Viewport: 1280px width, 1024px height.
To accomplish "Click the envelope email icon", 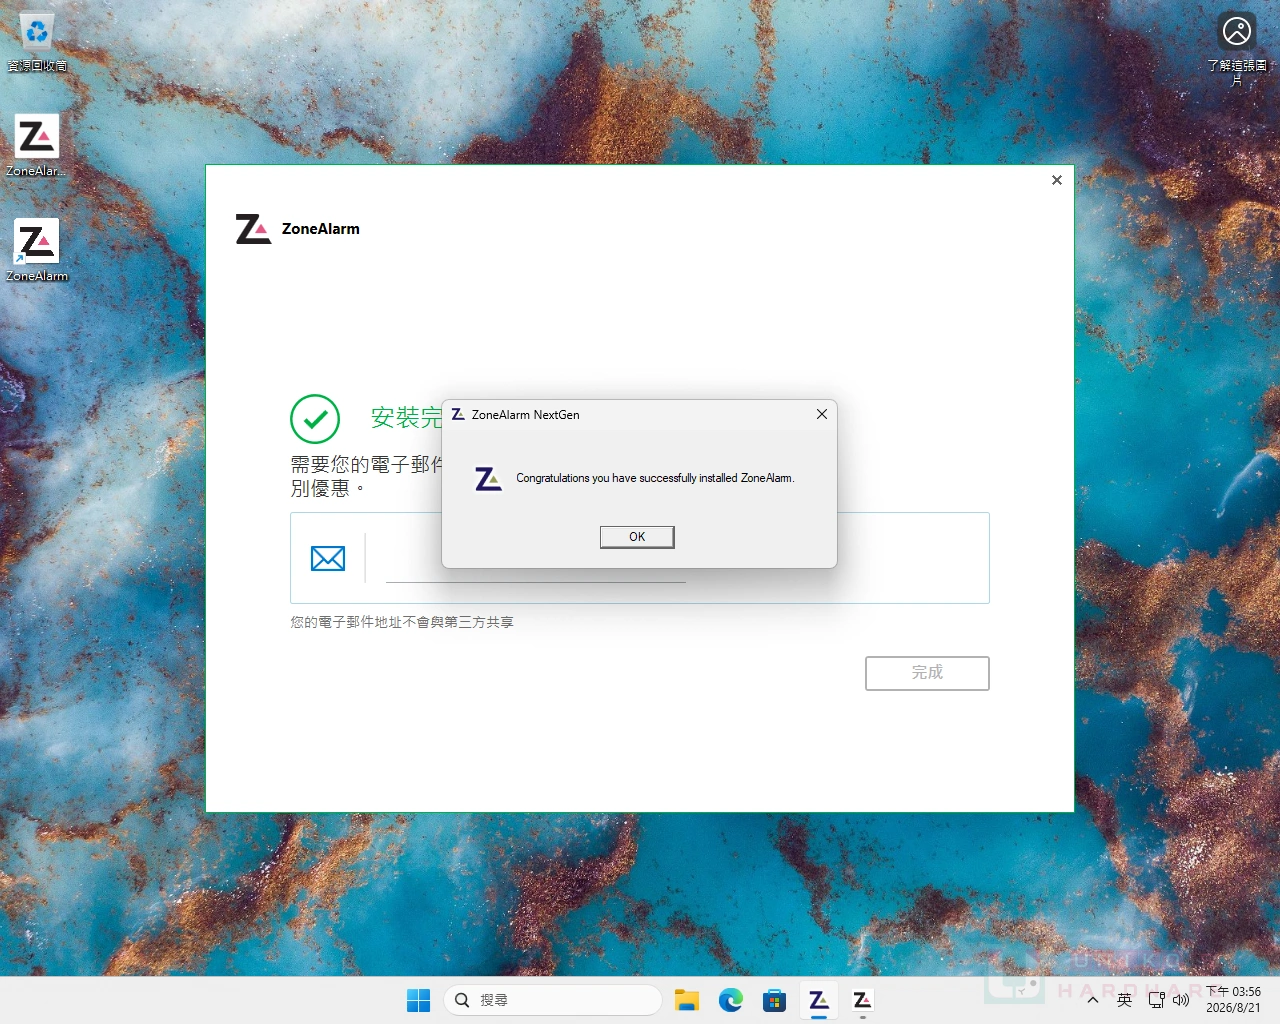I will click(x=328, y=559).
